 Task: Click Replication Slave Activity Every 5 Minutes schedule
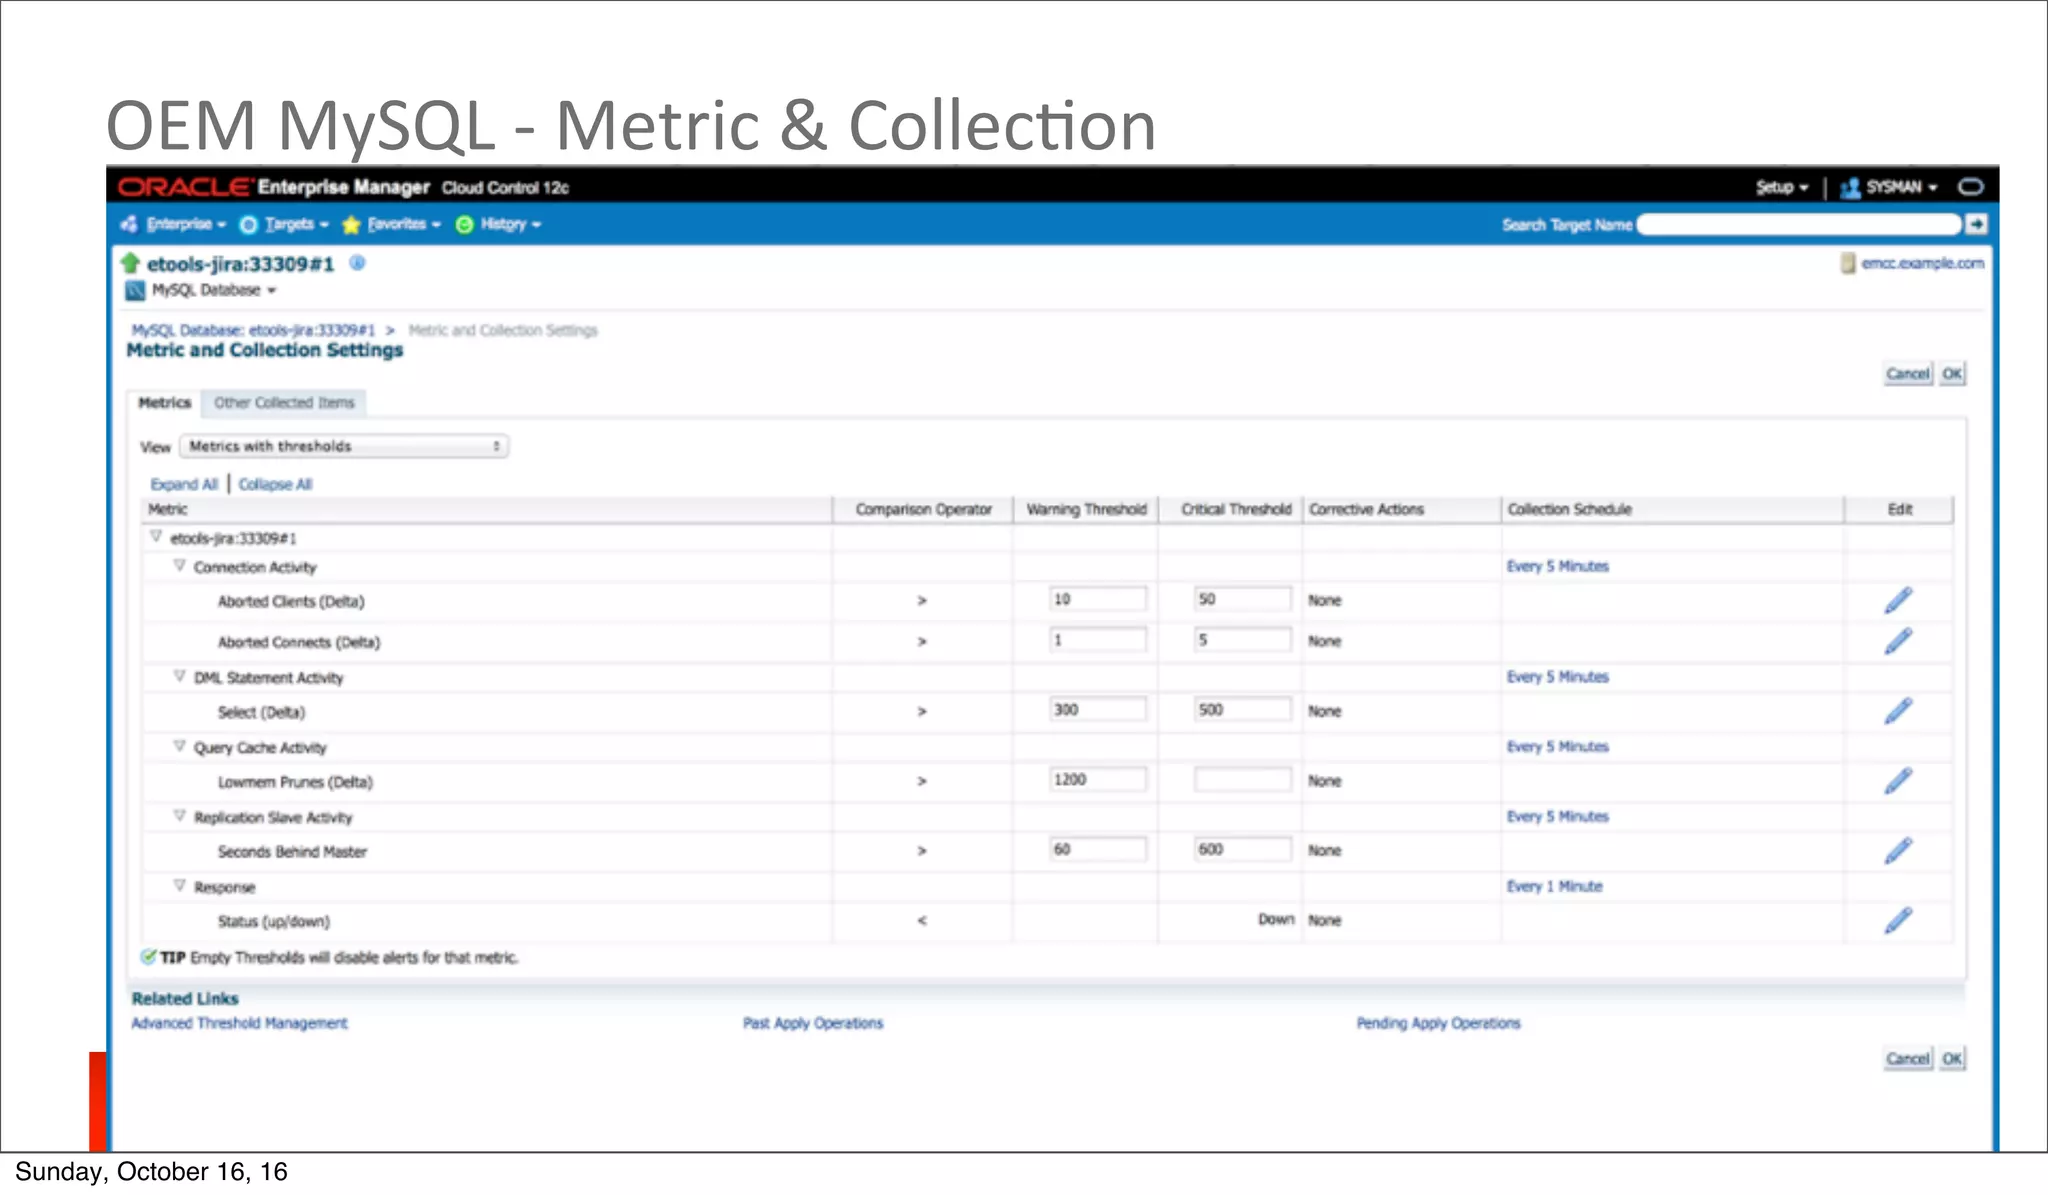point(1557,816)
